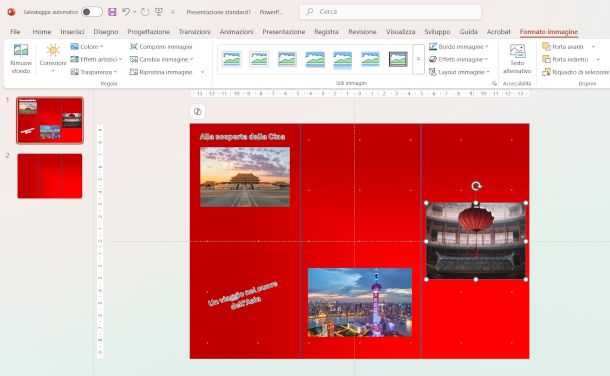Open the undo history dropdown arrow
Screen dimensions: 610x376
[135, 12]
